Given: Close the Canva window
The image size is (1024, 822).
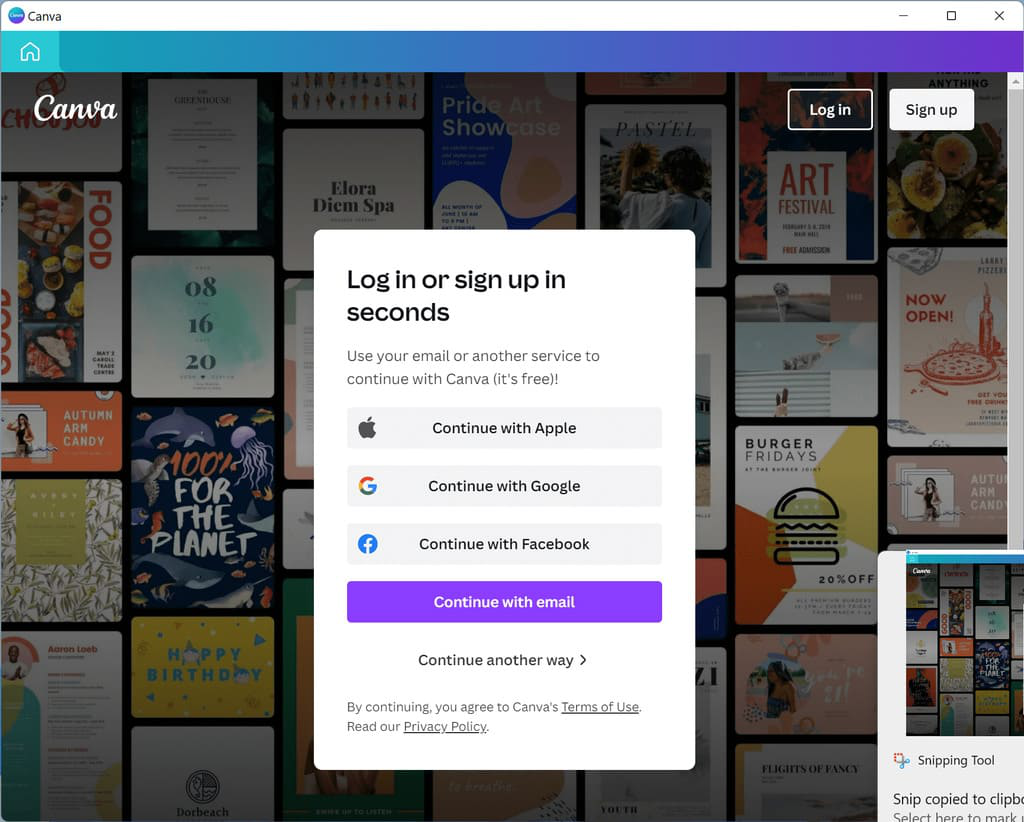Looking at the screenshot, I should pos(999,16).
